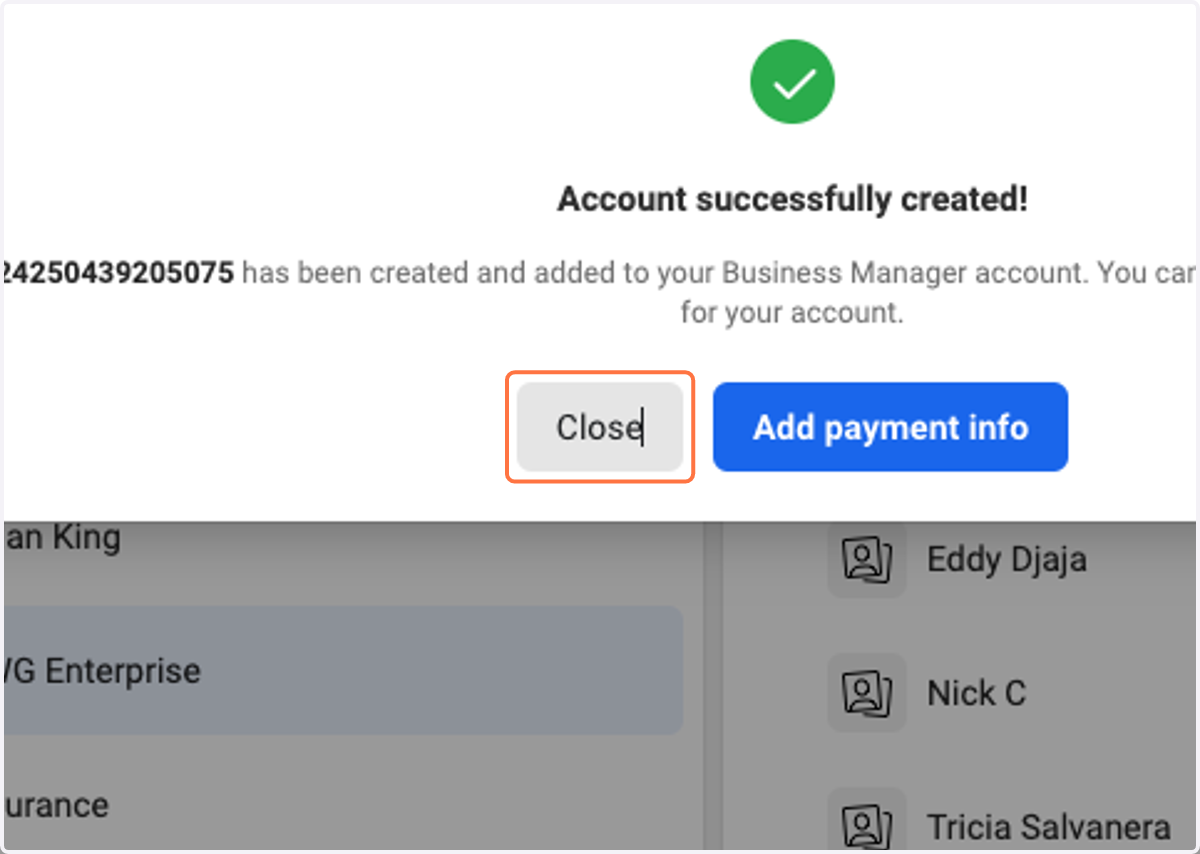Click the bold account ID number
Viewport: 1200px width, 854px height.
coord(118,272)
